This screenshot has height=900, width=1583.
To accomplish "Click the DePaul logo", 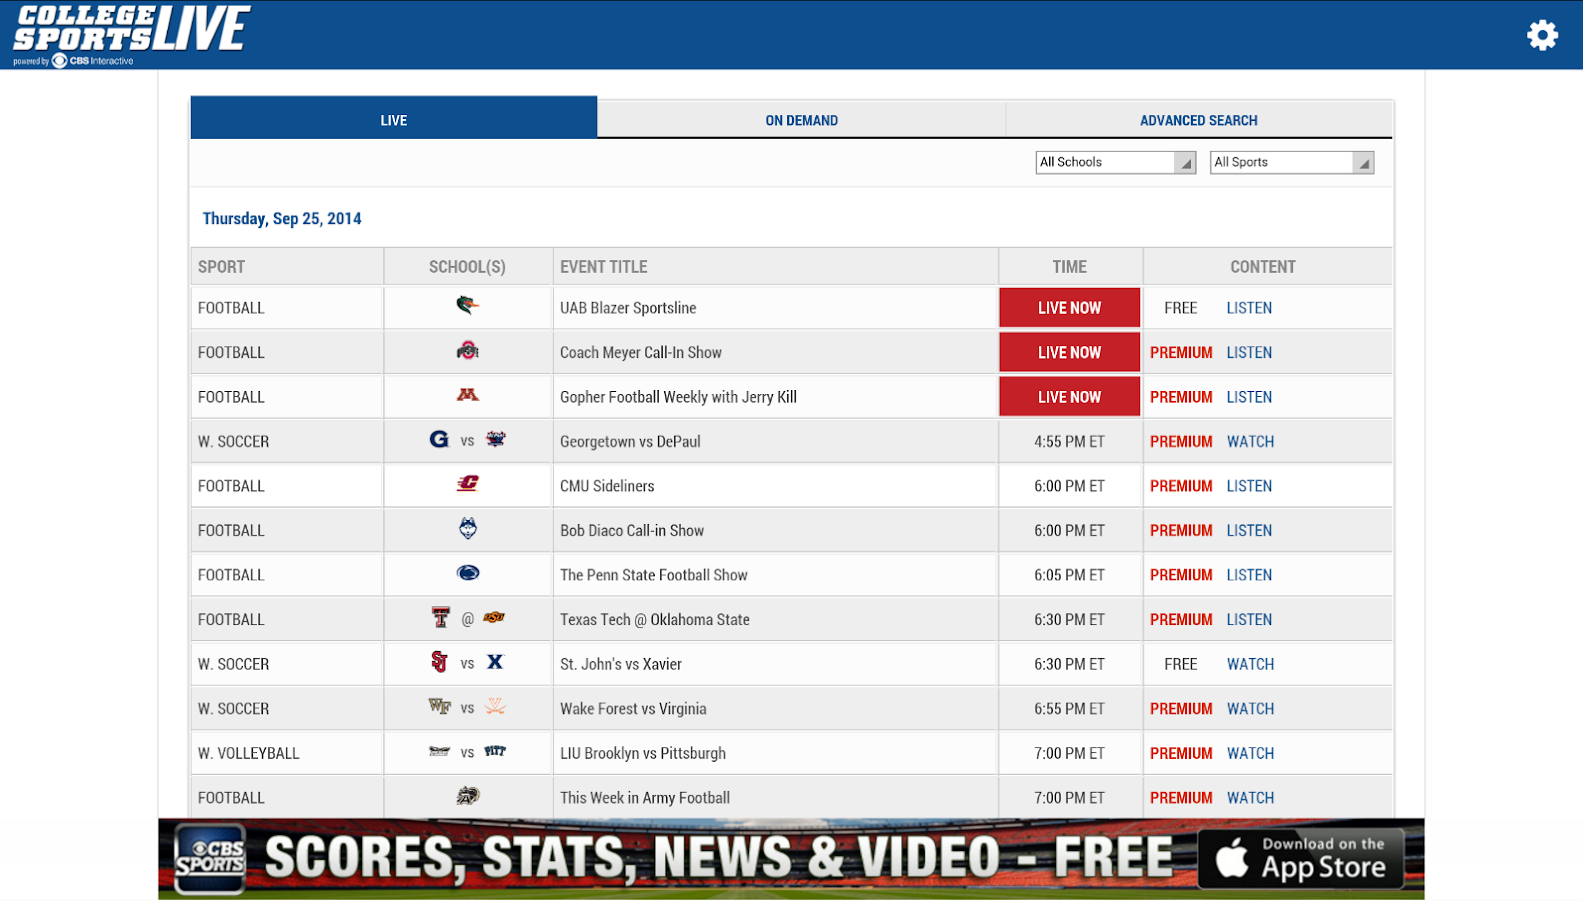I will coord(496,439).
